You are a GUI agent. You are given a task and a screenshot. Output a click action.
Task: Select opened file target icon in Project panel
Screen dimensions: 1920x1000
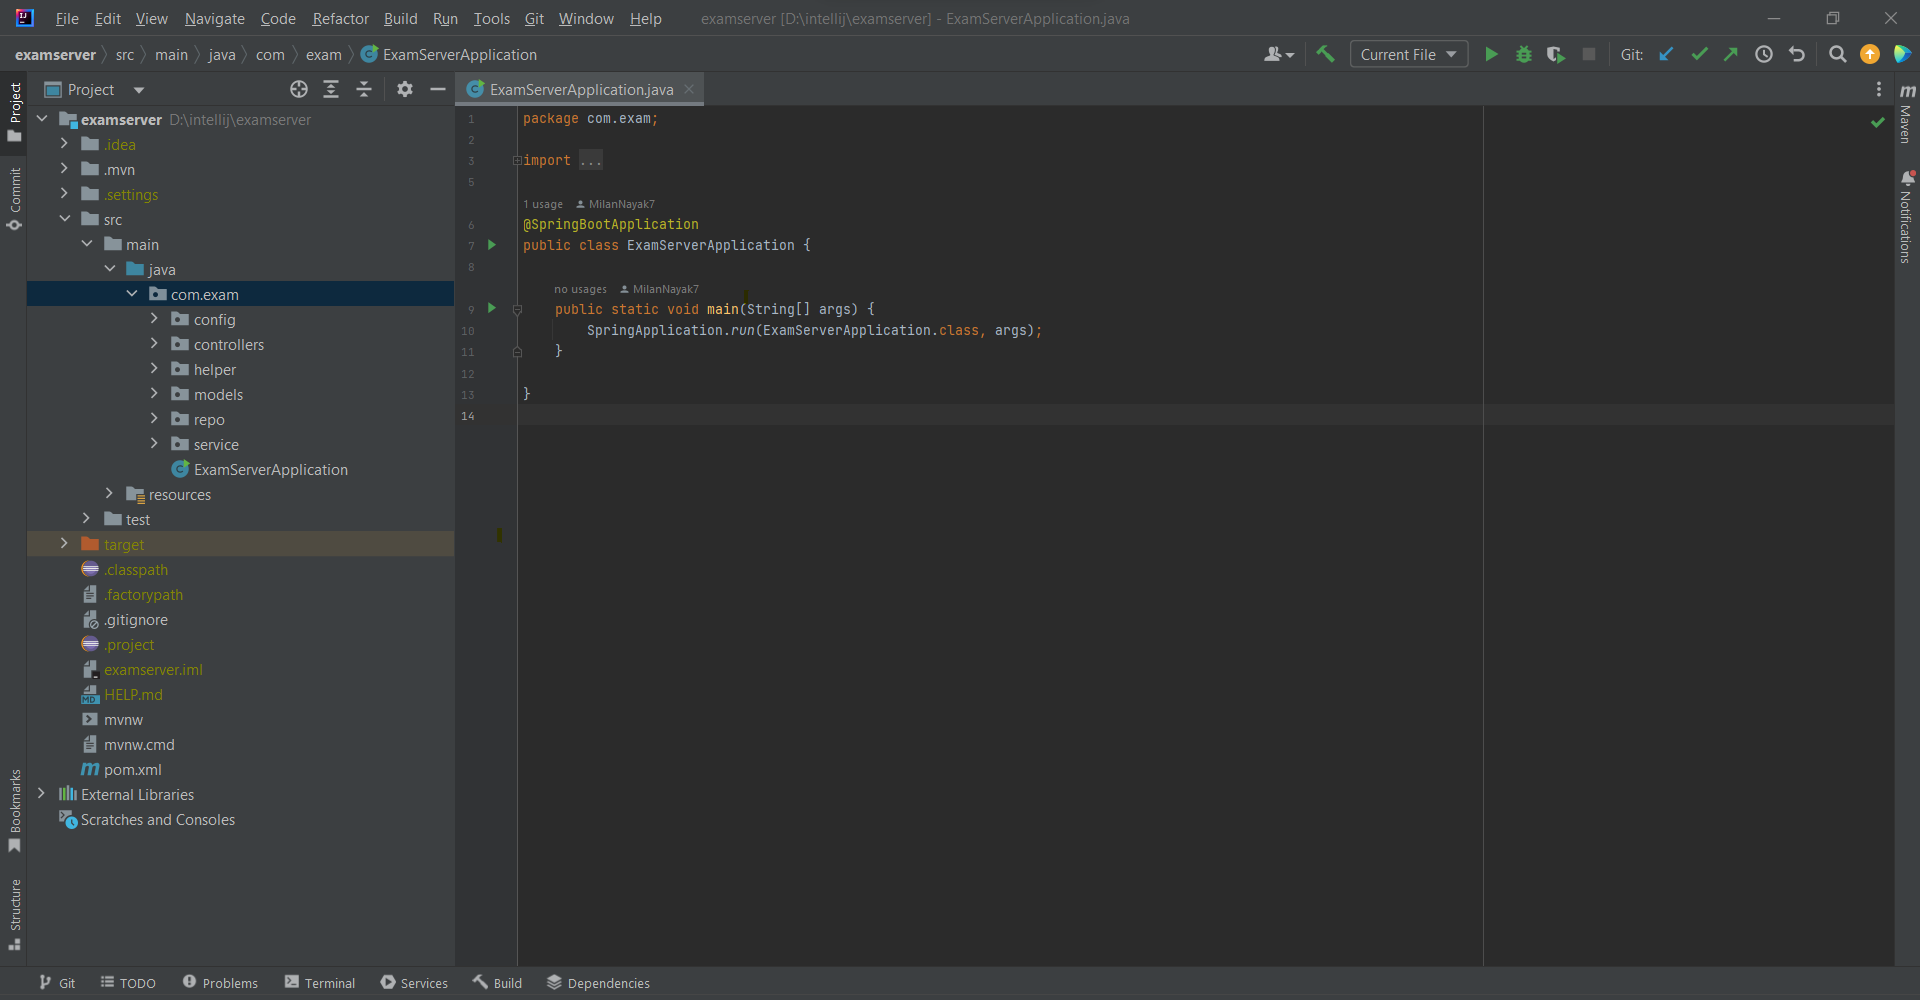(x=298, y=89)
